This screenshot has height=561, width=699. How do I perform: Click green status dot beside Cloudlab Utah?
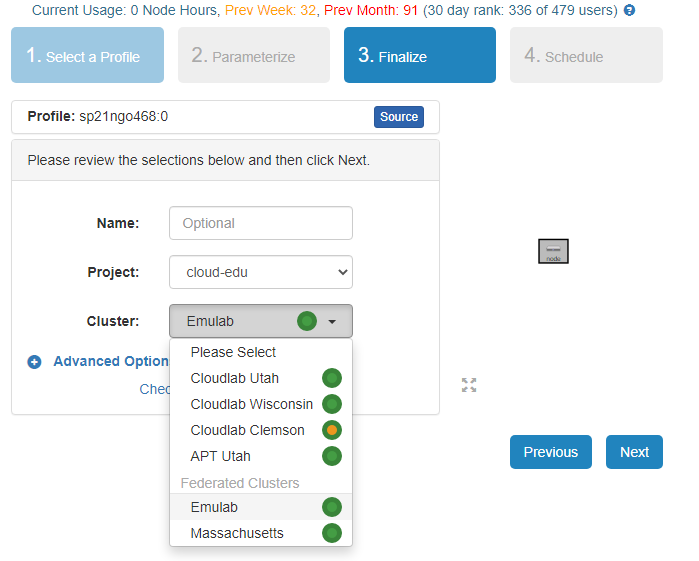point(331,378)
